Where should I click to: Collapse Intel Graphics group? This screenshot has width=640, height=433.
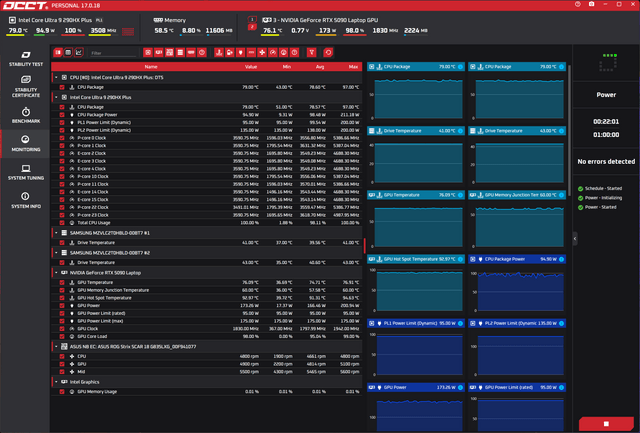[56, 382]
